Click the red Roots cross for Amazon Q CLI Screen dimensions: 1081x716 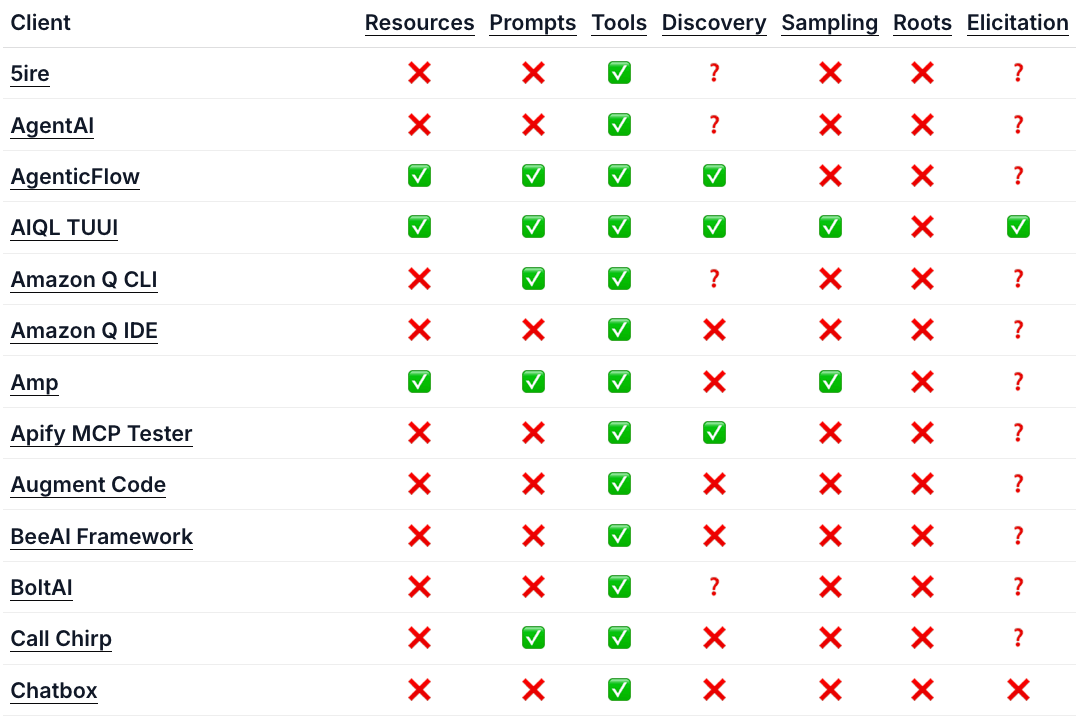point(922,278)
